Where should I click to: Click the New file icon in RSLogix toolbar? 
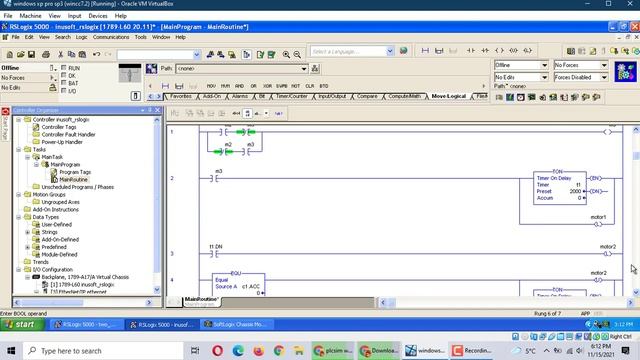click(x=9, y=54)
